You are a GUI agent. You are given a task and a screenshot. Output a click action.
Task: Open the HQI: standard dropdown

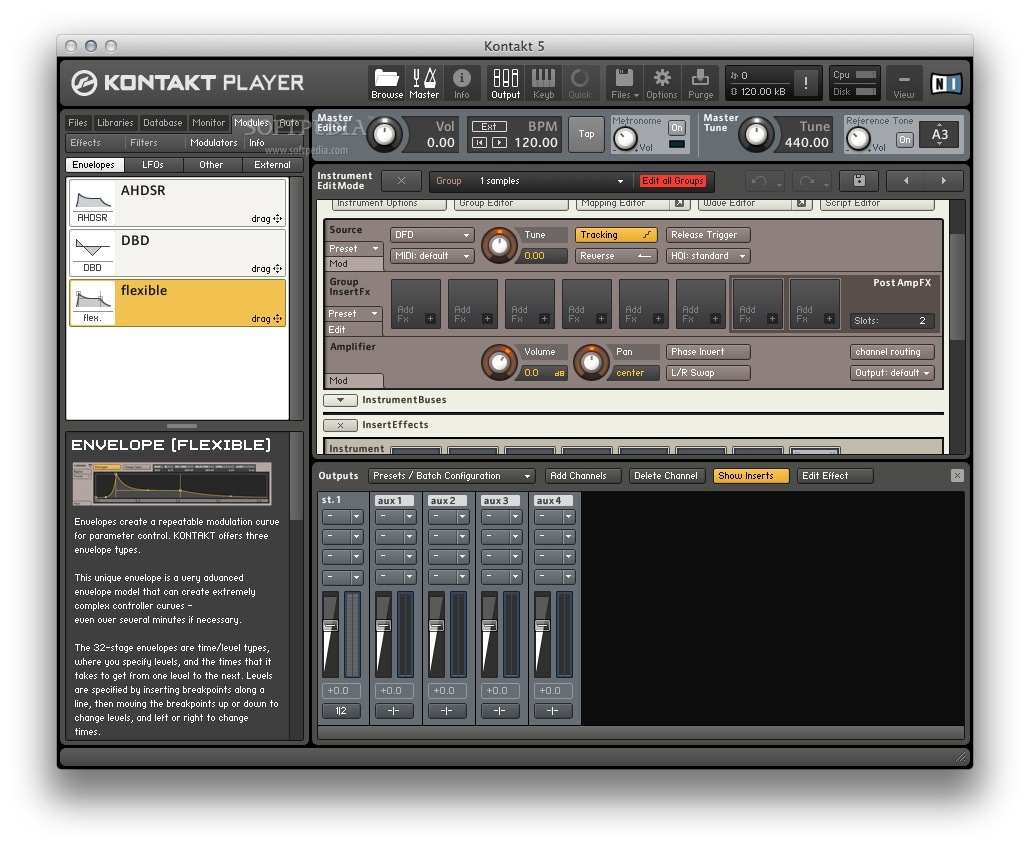tap(707, 255)
